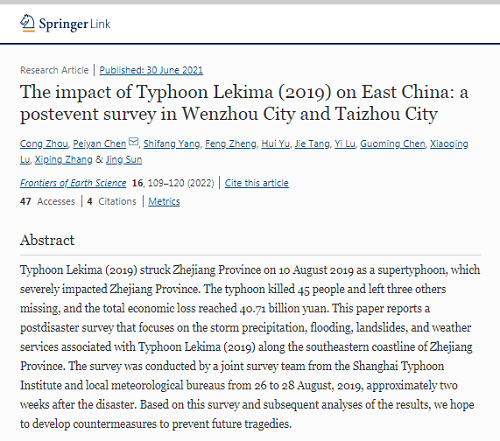Viewport: 500px width, 441px height.
Task: Open the Metrics link
Action: (x=164, y=202)
